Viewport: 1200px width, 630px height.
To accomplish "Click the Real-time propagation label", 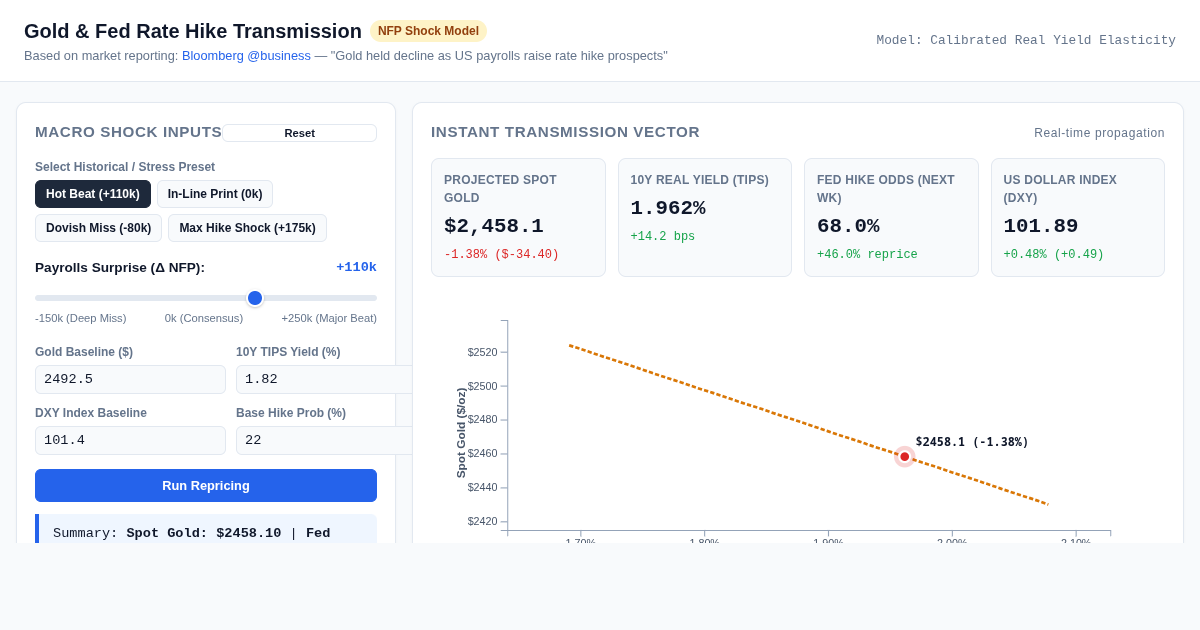I will 1099,133.
